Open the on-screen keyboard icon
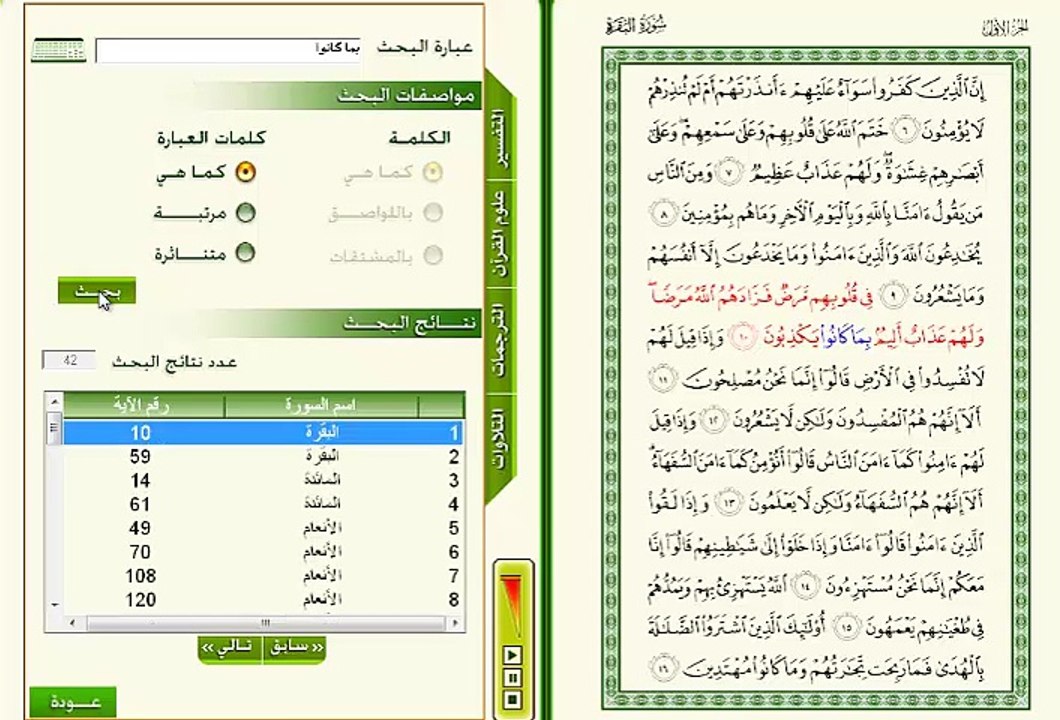The width and height of the screenshot is (1060, 720). click(x=58, y=50)
